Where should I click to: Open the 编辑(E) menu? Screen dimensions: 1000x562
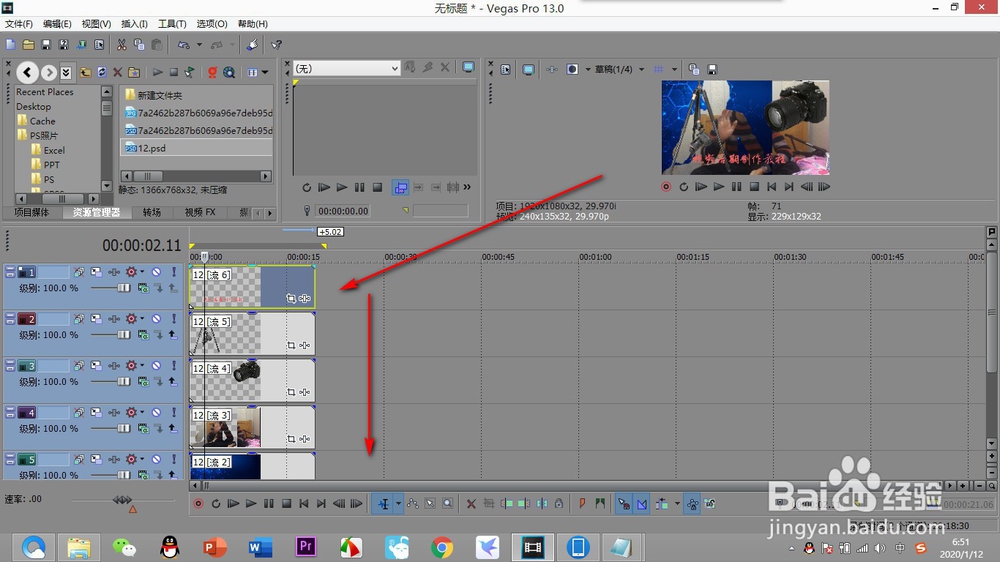pyautogui.click(x=57, y=24)
